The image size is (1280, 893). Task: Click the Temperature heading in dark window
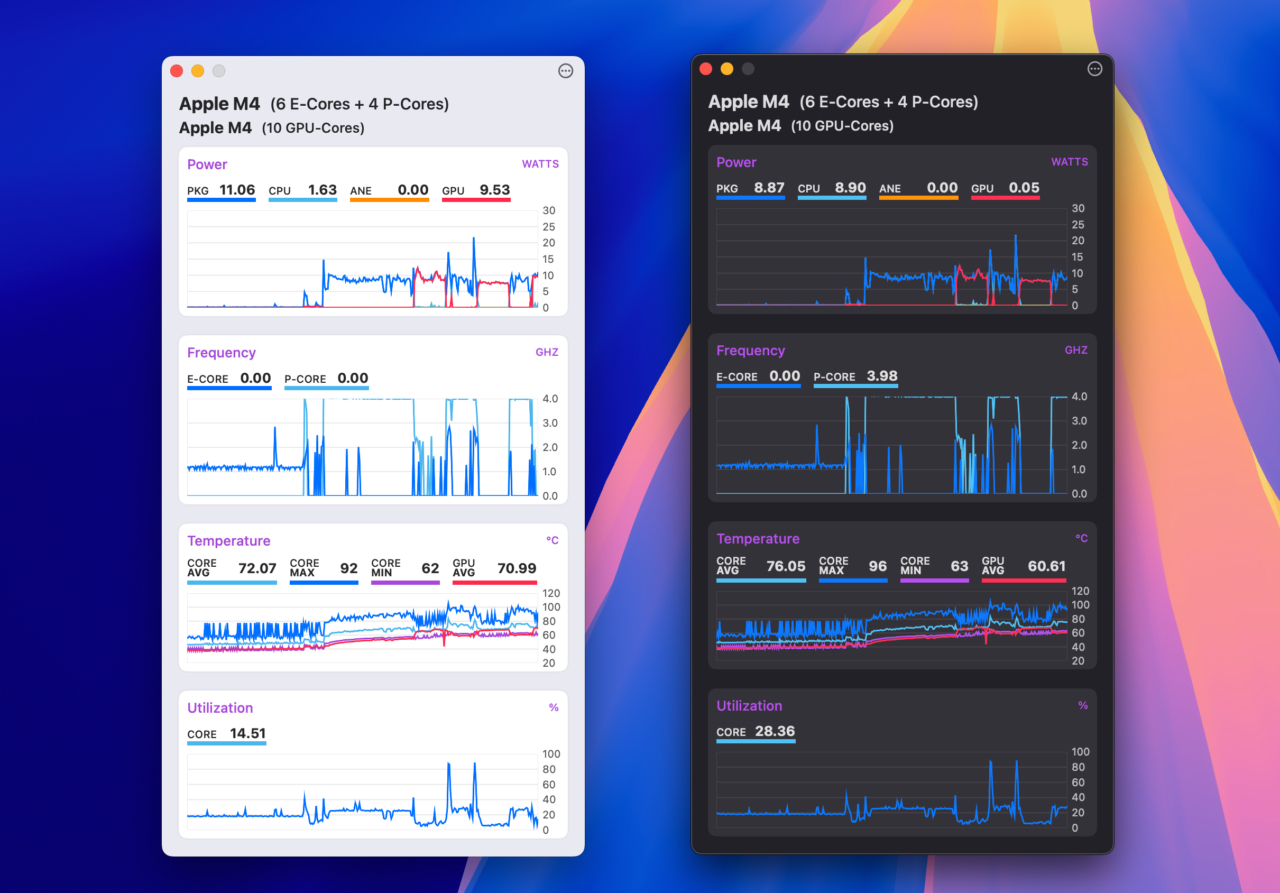[x=757, y=539]
